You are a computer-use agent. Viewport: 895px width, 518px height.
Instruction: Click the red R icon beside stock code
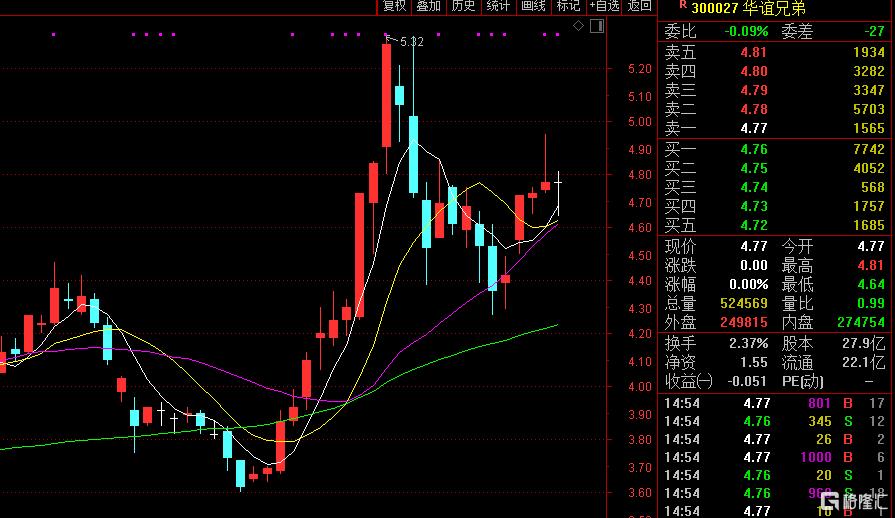[x=682, y=5]
